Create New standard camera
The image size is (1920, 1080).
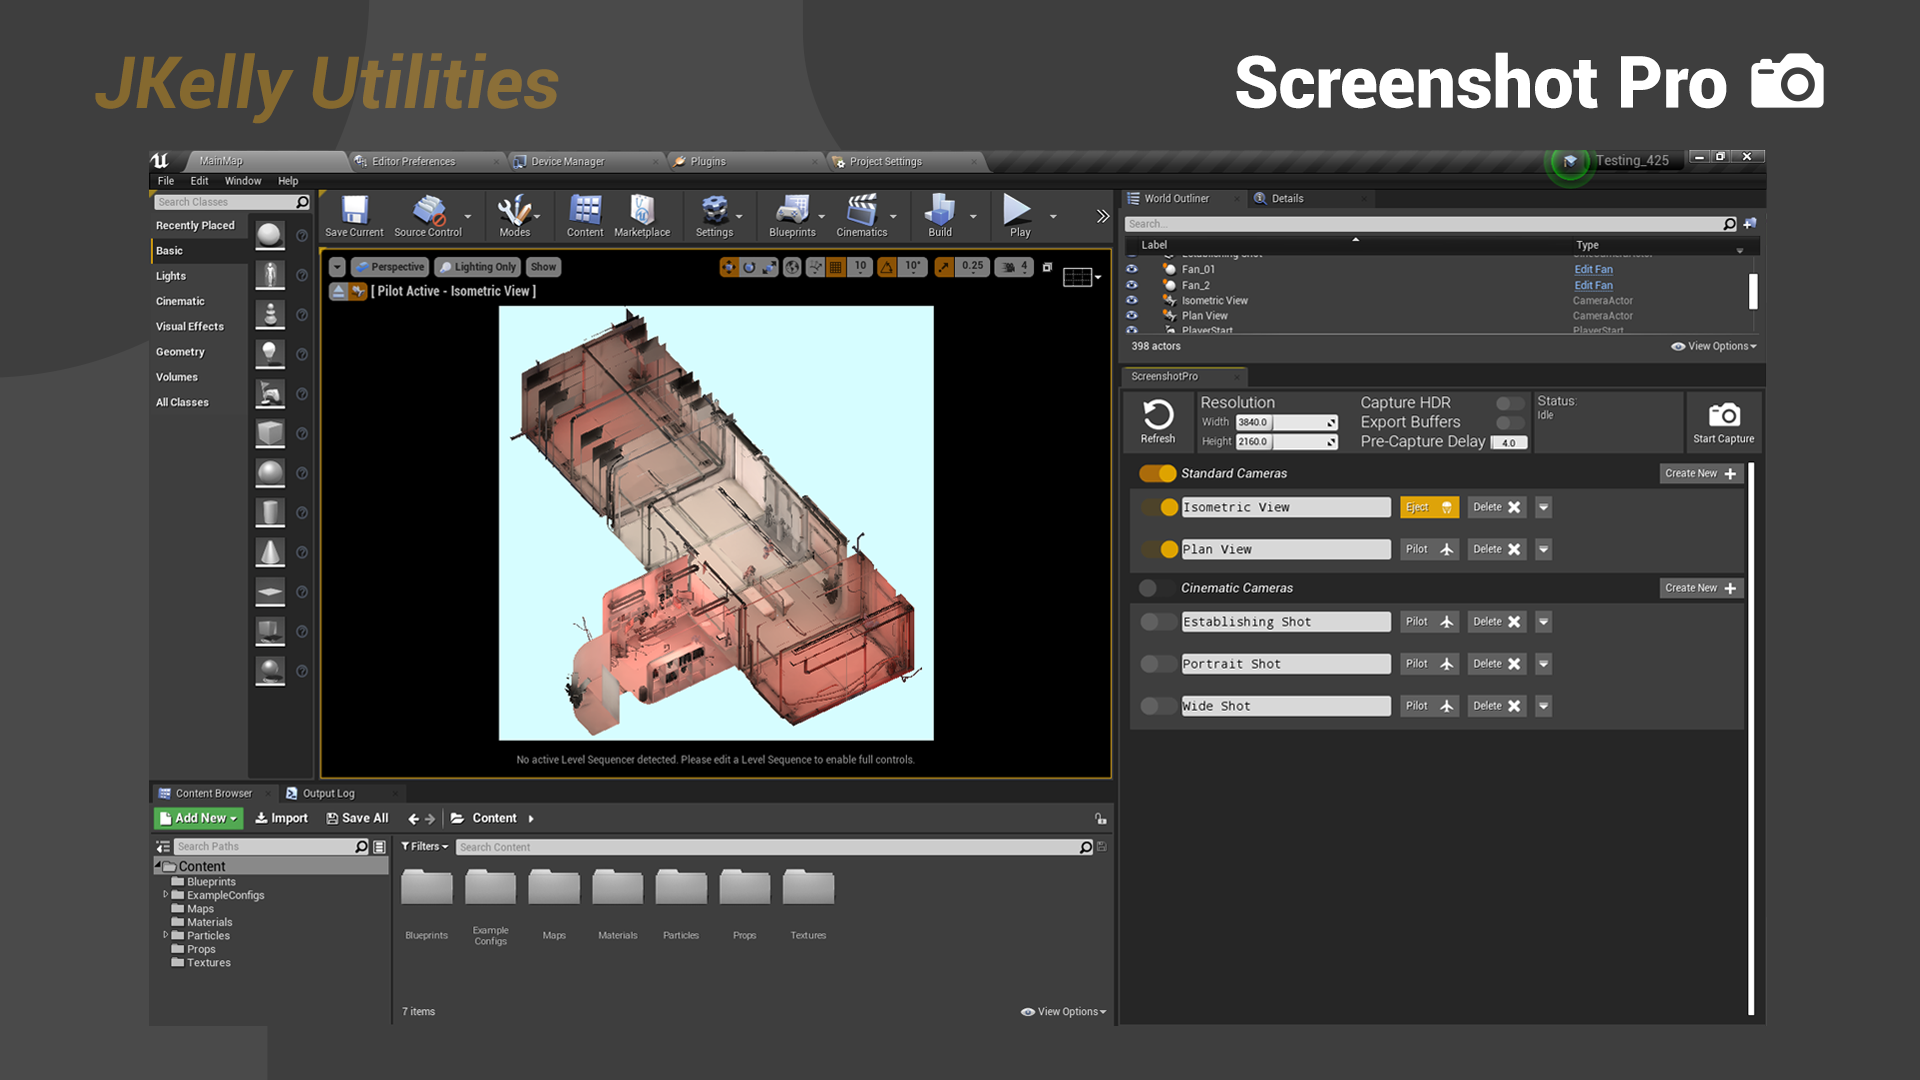point(1701,474)
